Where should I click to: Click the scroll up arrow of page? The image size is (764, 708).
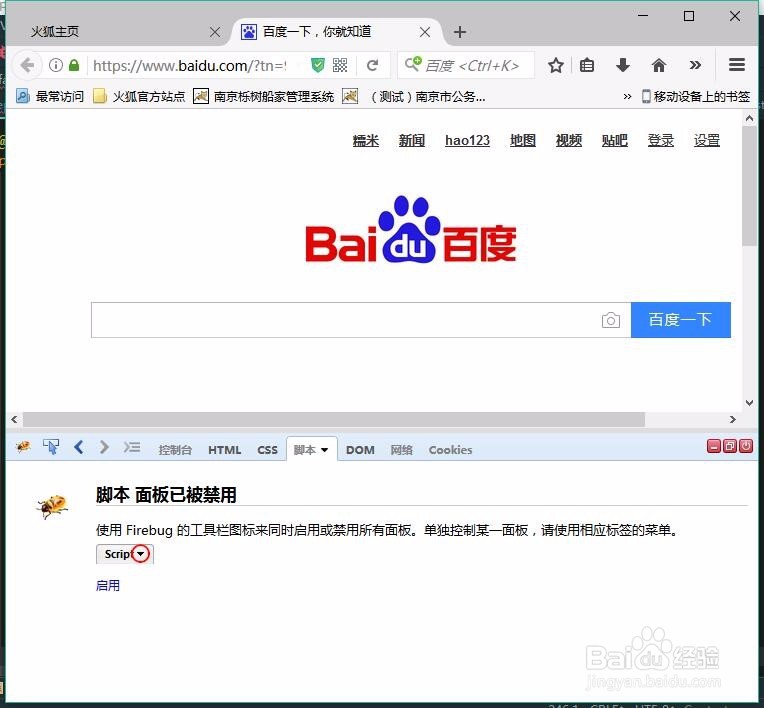(x=749, y=118)
